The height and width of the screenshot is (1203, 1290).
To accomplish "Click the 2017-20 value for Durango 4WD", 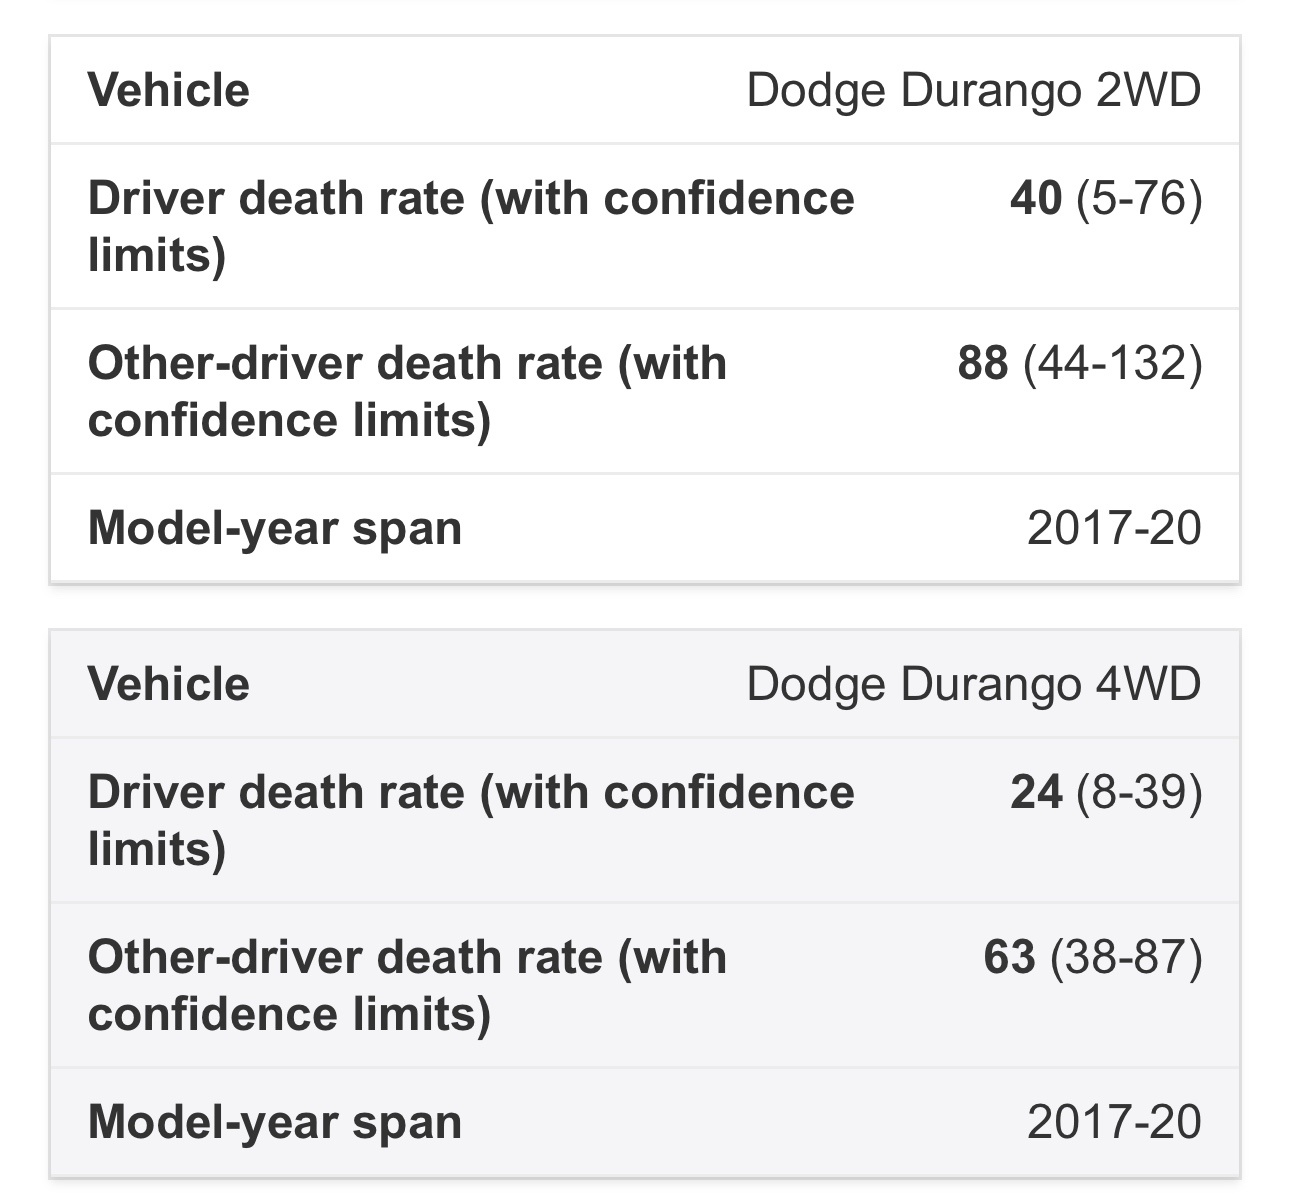I will click(1114, 1122).
